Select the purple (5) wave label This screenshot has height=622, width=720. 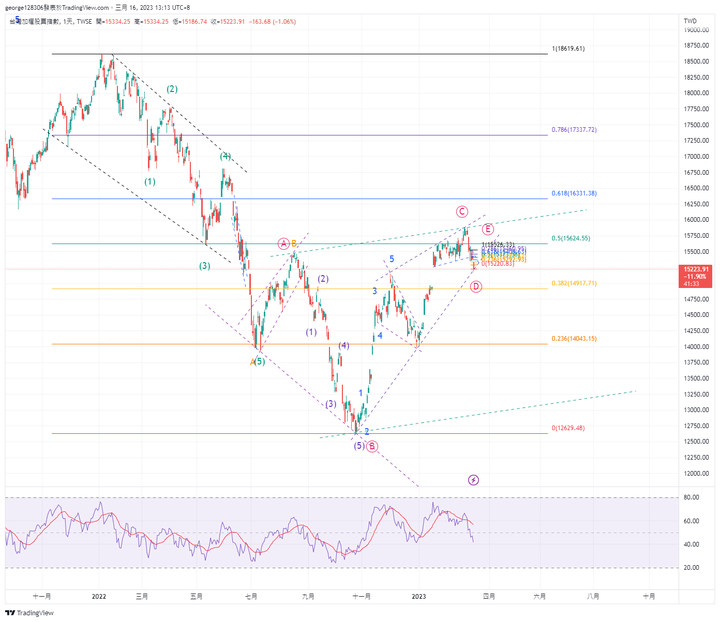pyautogui.click(x=359, y=446)
